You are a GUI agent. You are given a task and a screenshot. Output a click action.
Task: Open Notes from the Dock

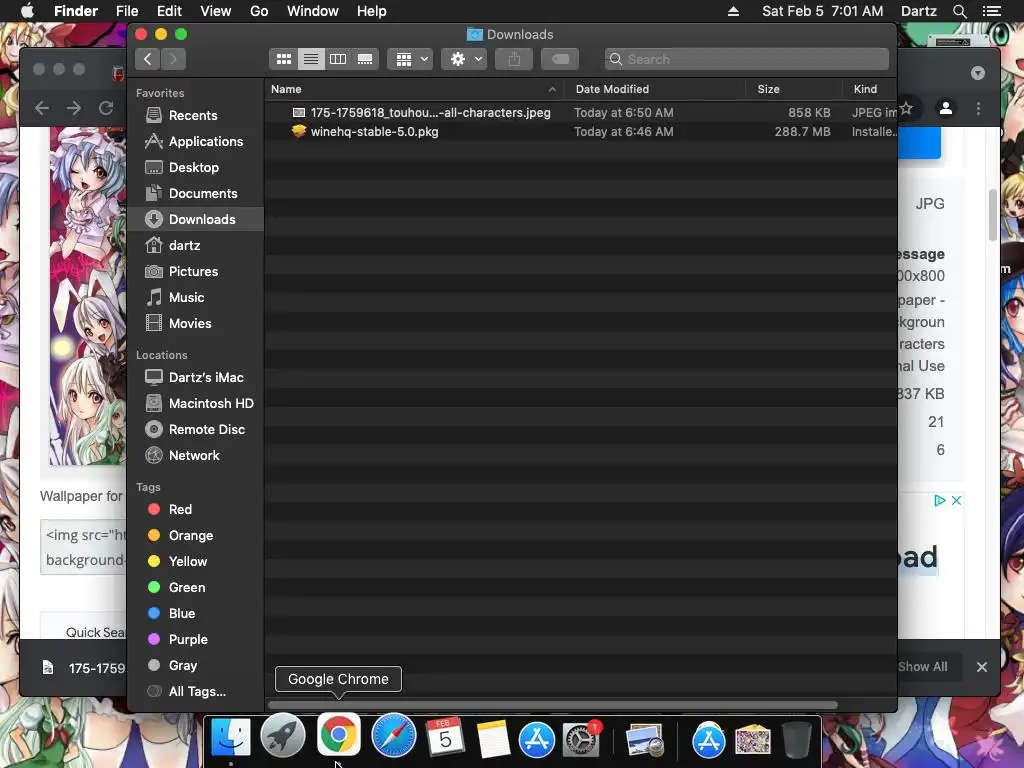point(493,739)
